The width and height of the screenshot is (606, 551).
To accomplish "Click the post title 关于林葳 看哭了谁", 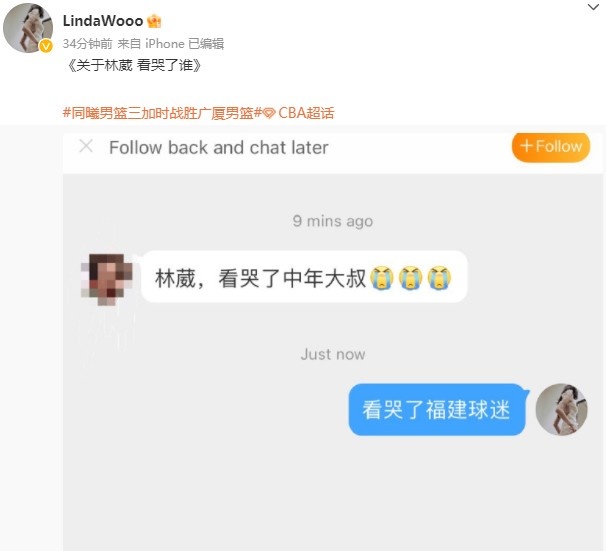I will click(x=134, y=65).
